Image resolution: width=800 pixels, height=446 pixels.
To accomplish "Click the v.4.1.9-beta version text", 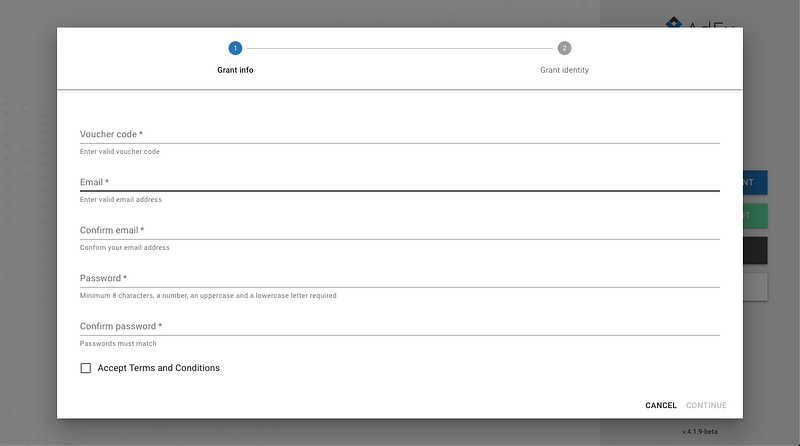I will [x=699, y=432].
